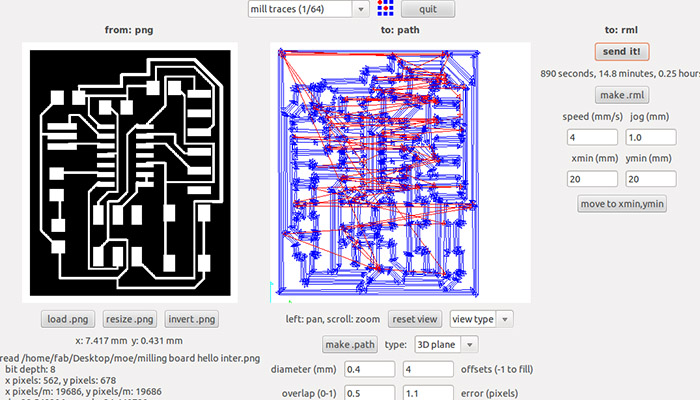The image size is (700, 400).
Task: Click the jog (mm) input field
Action: pos(650,138)
